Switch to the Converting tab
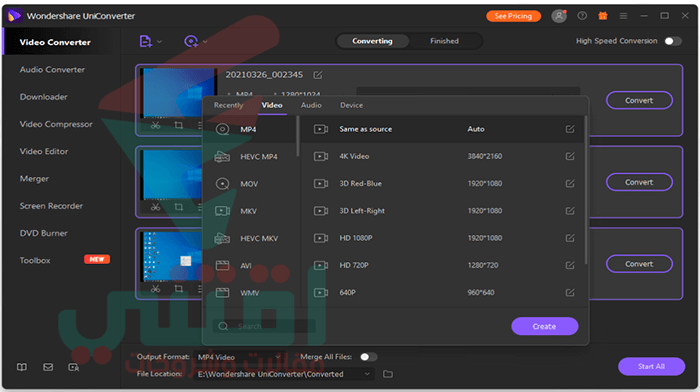This screenshot has width=700, height=392. click(372, 41)
